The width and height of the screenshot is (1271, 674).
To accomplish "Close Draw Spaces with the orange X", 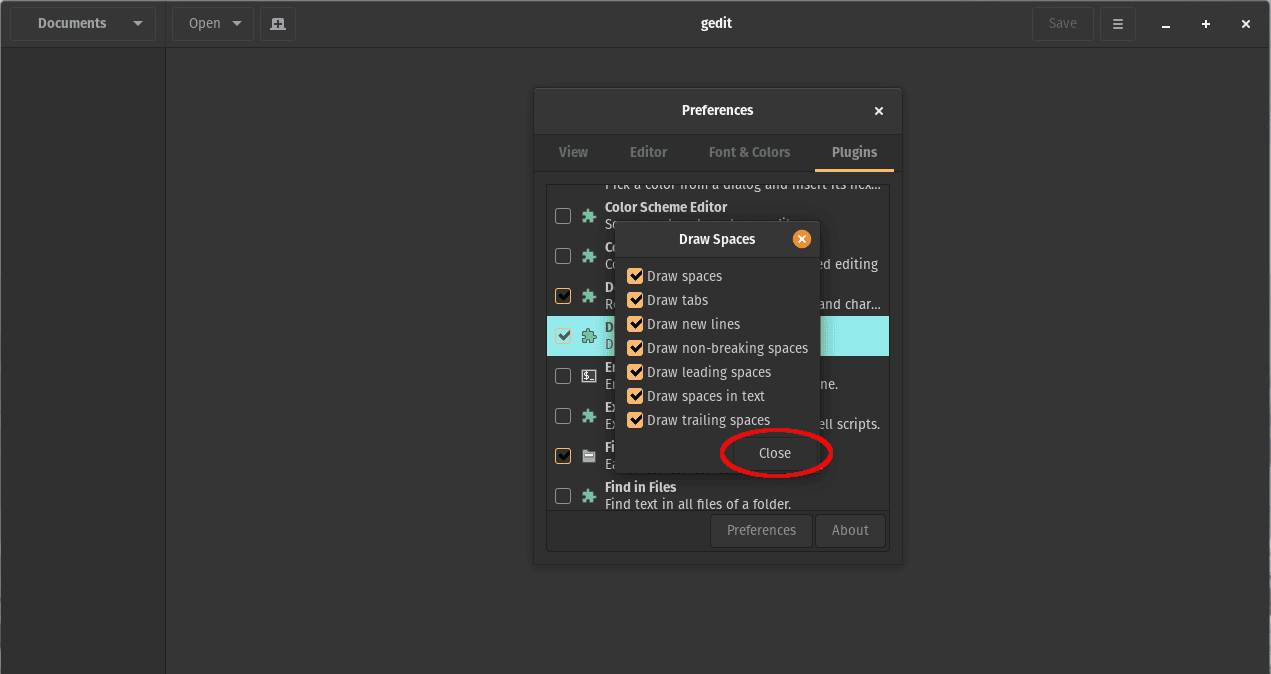I will point(801,239).
